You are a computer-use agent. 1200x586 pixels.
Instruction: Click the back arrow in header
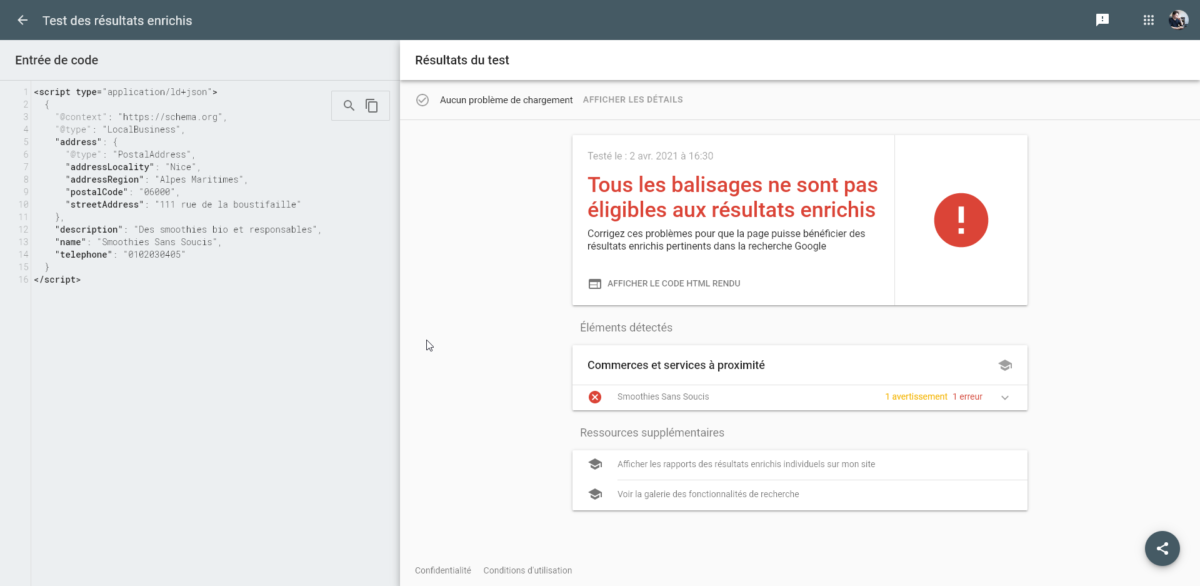(22, 20)
